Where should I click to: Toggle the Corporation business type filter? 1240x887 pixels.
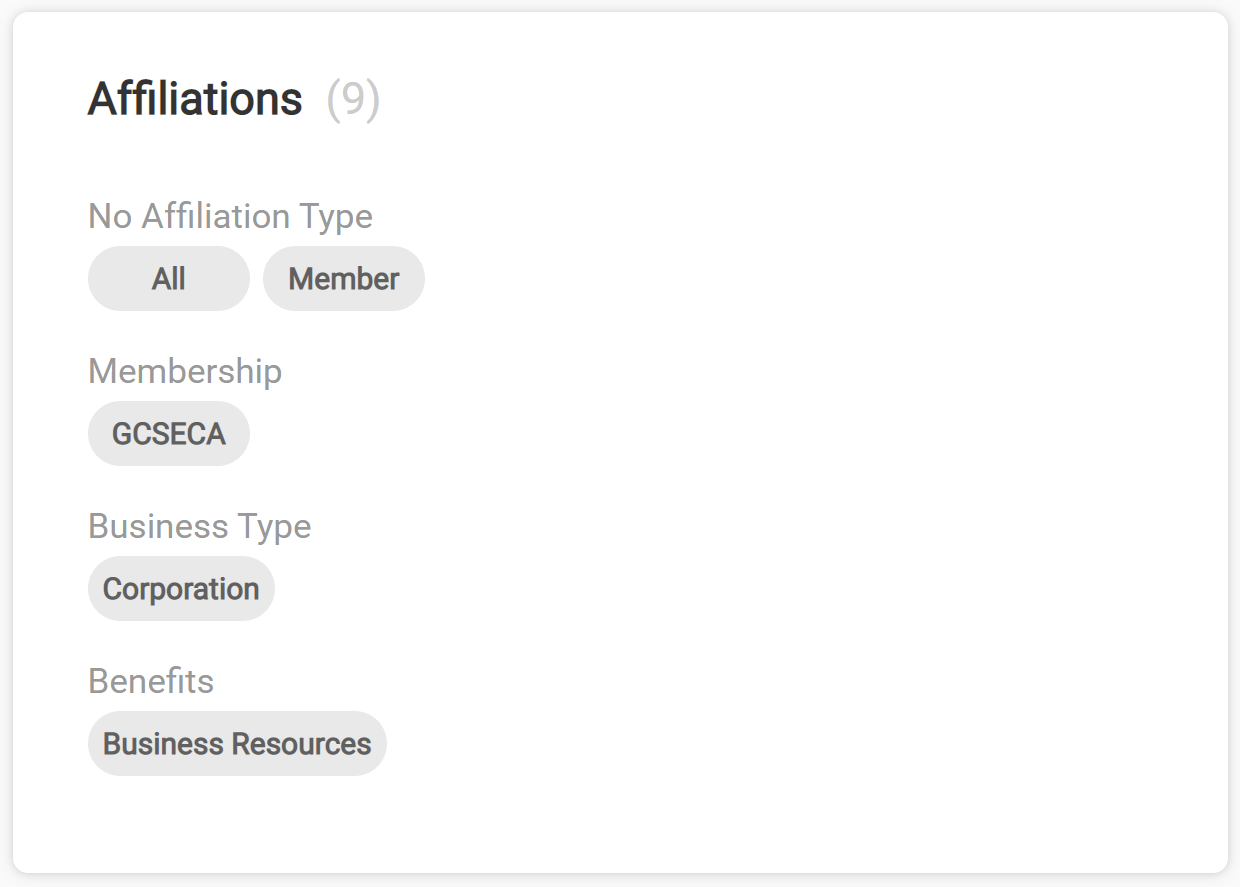(x=181, y=588)
